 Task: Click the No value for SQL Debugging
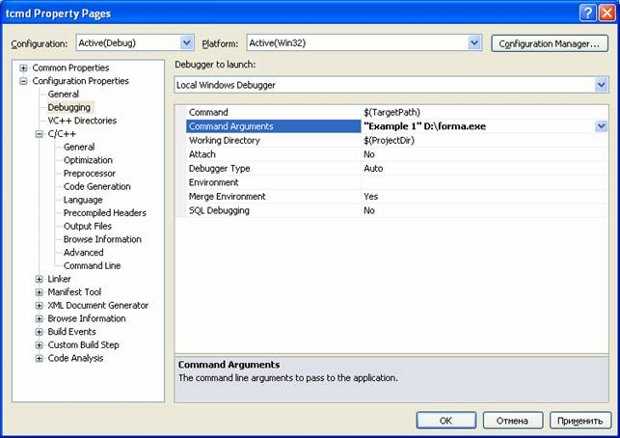click(x=369, y=210)
